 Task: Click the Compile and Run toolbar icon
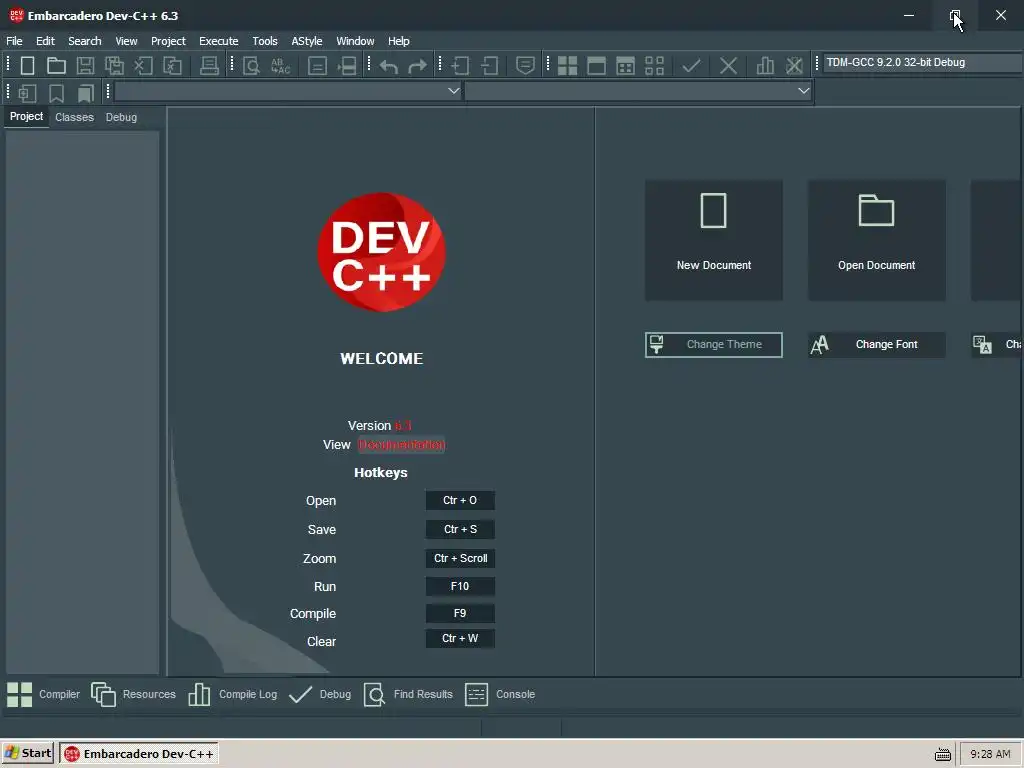click(x=626, y=65)
